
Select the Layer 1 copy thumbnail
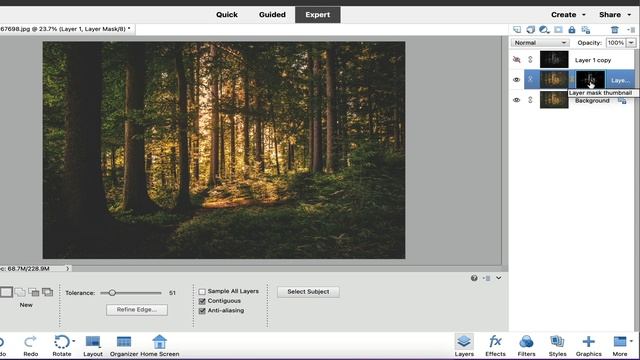pos(554,60)
